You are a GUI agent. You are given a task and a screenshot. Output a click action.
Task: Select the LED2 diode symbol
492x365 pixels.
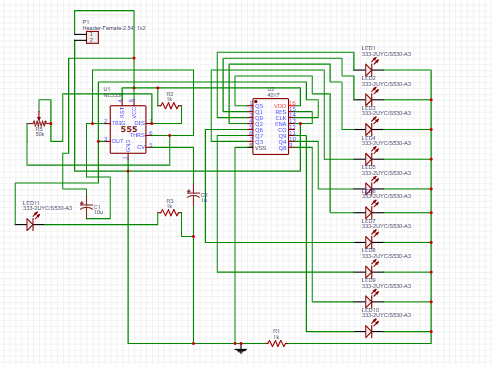coord(371,96)
